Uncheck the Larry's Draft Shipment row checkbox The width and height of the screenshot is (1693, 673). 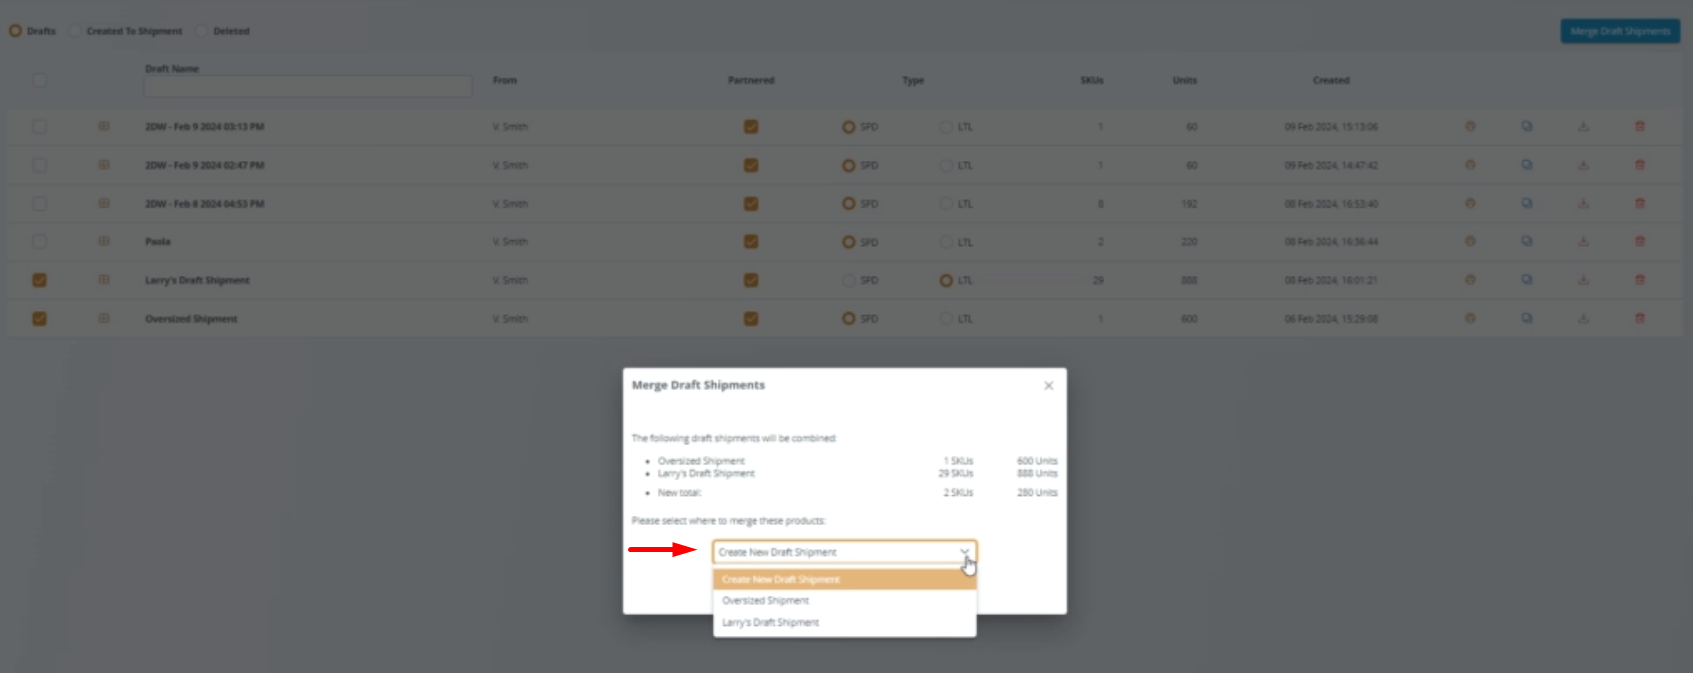(x=39, y=280)
